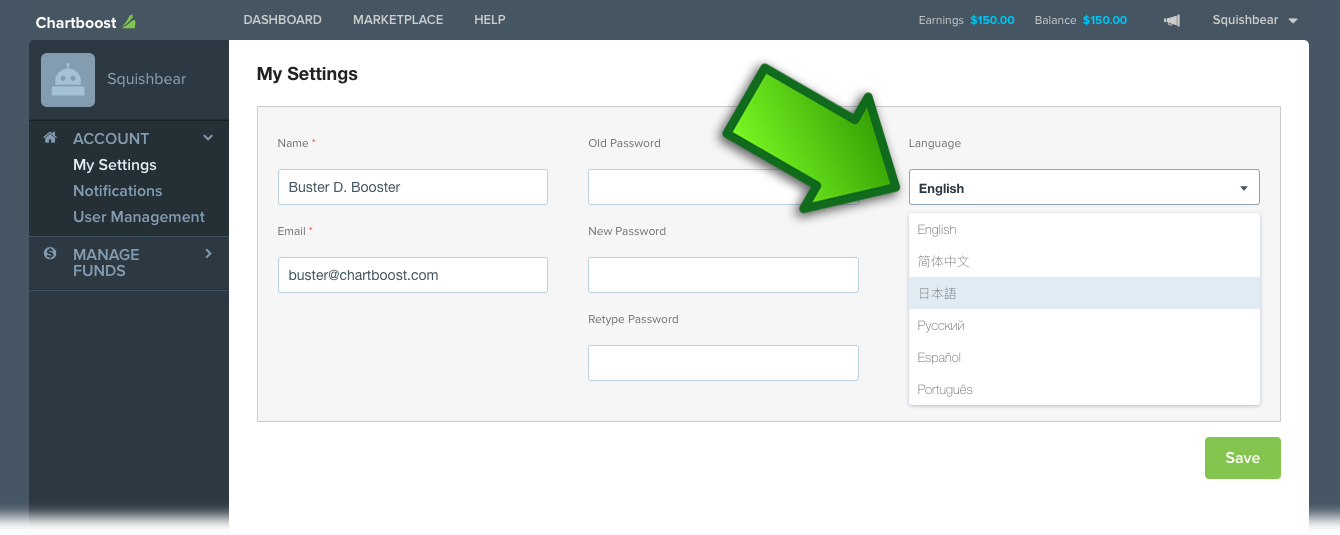
Task: Click the Balance $150.00 amount
Action: click(x=1105, y=20)
